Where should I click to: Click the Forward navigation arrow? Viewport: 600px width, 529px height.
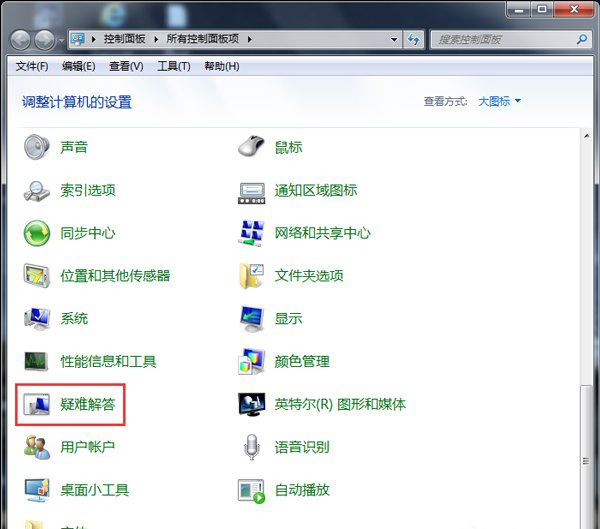pyautogui.click(x=45, y=40)
